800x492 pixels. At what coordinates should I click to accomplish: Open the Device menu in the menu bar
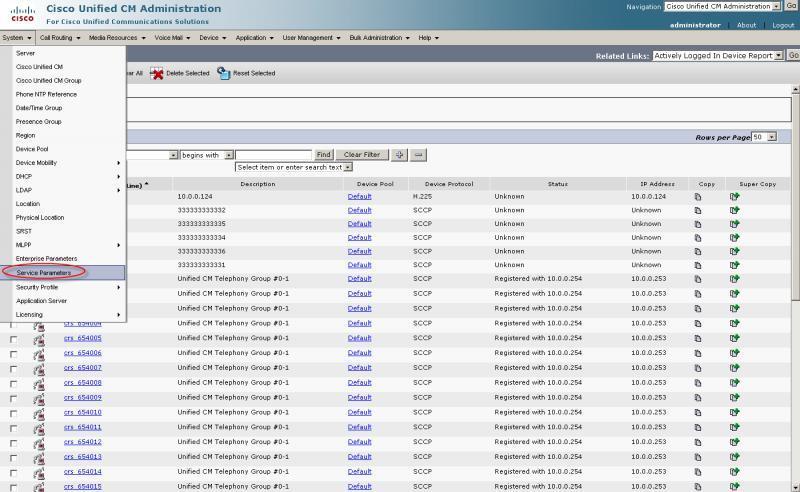212,38
